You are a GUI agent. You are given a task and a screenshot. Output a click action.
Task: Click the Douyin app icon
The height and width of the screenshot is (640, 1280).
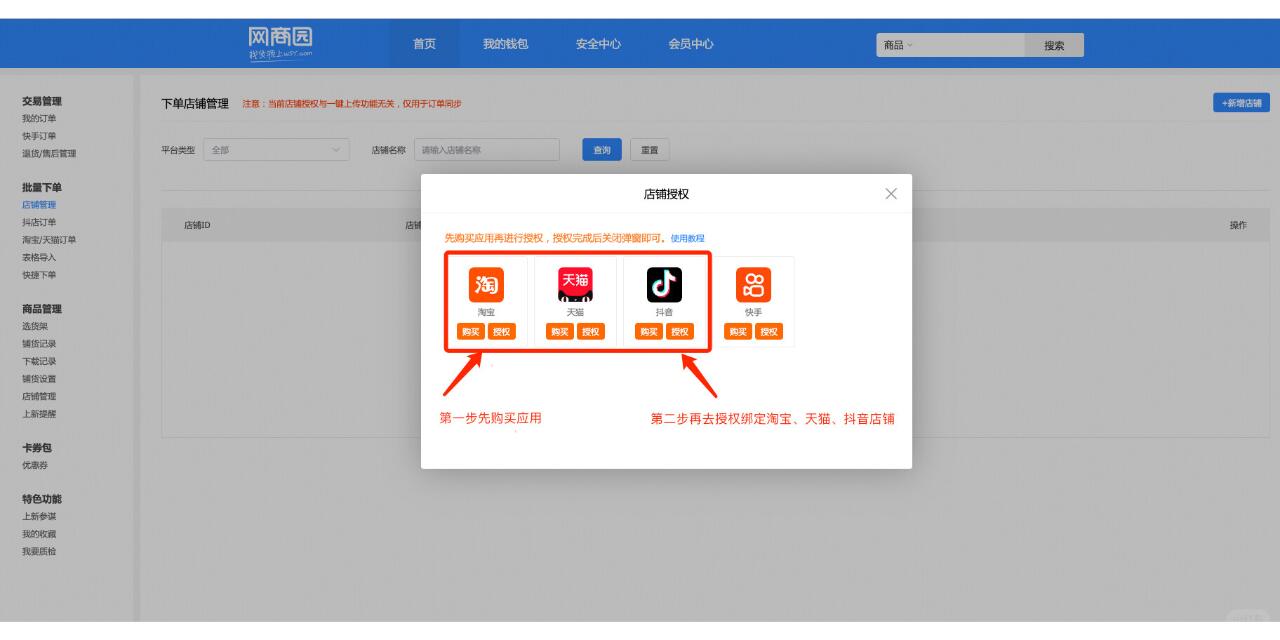(x=665, y=285)
